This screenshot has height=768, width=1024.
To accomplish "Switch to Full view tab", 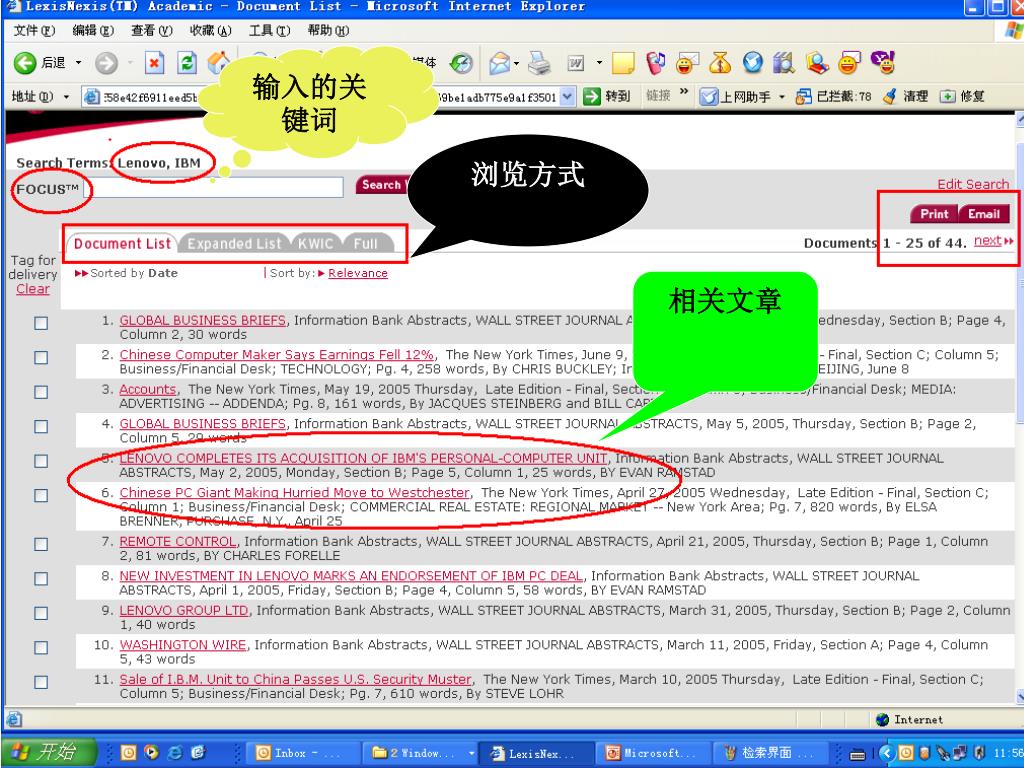I will (x=366, y=244).
